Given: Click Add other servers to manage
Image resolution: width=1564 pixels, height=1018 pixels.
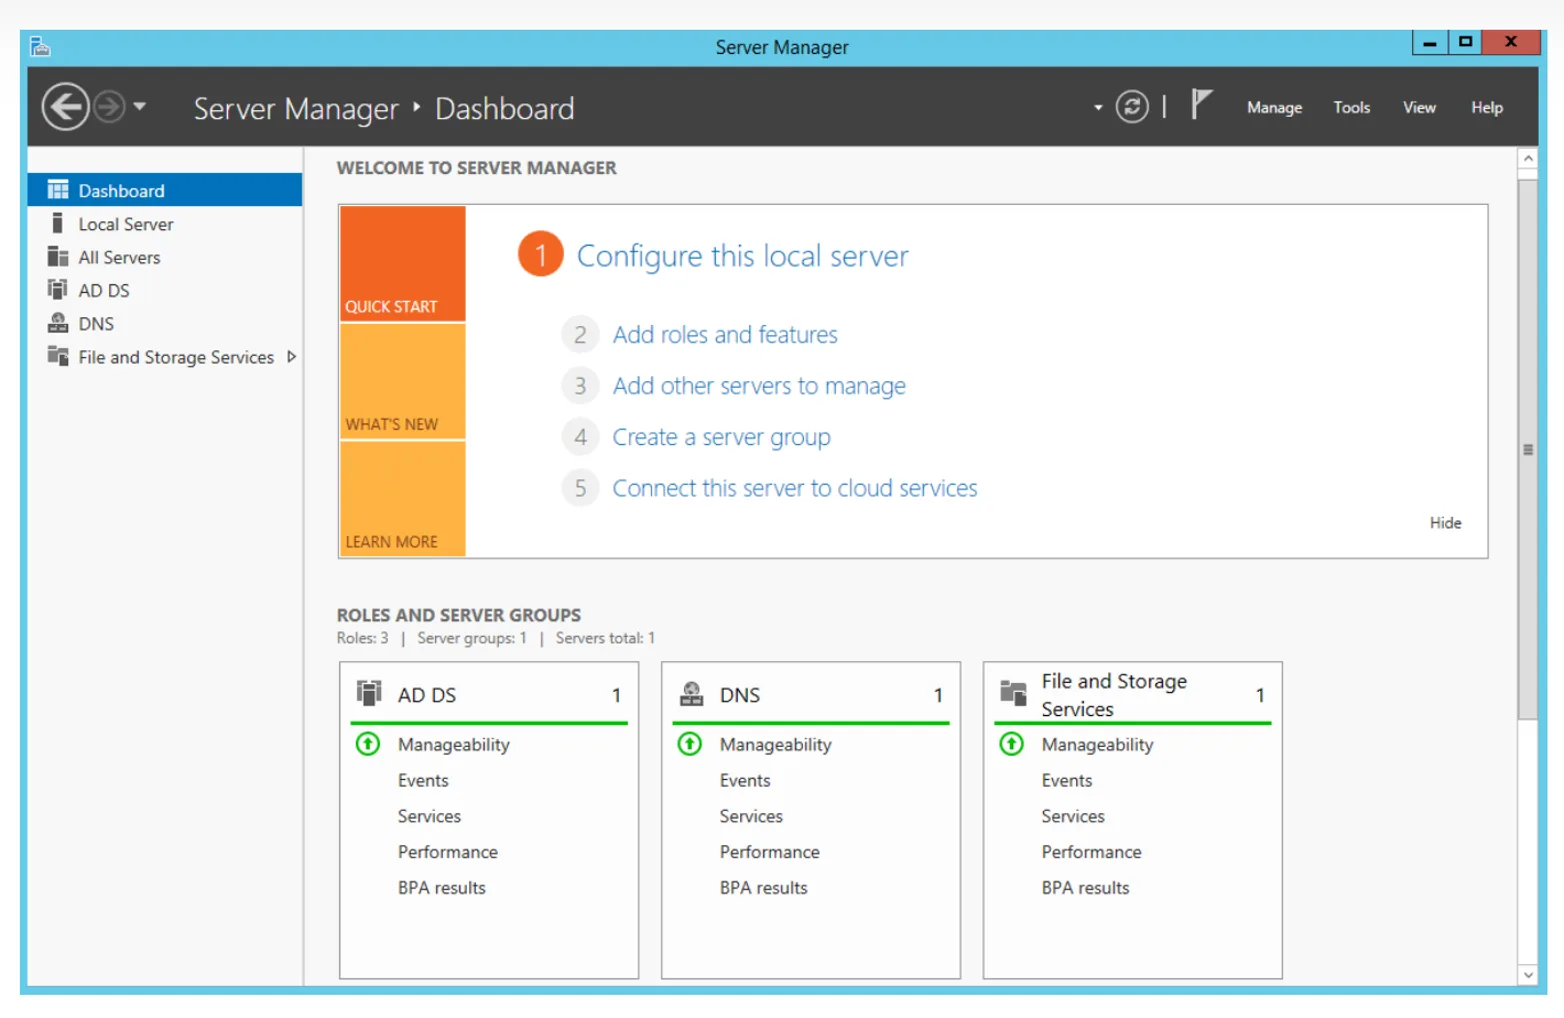Looking at the screenshot, I should coord(759,386).
